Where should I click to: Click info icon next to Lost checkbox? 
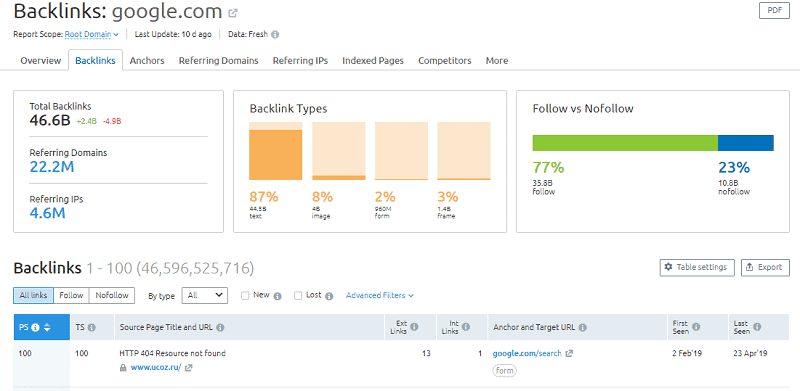[x=329, y=296]
